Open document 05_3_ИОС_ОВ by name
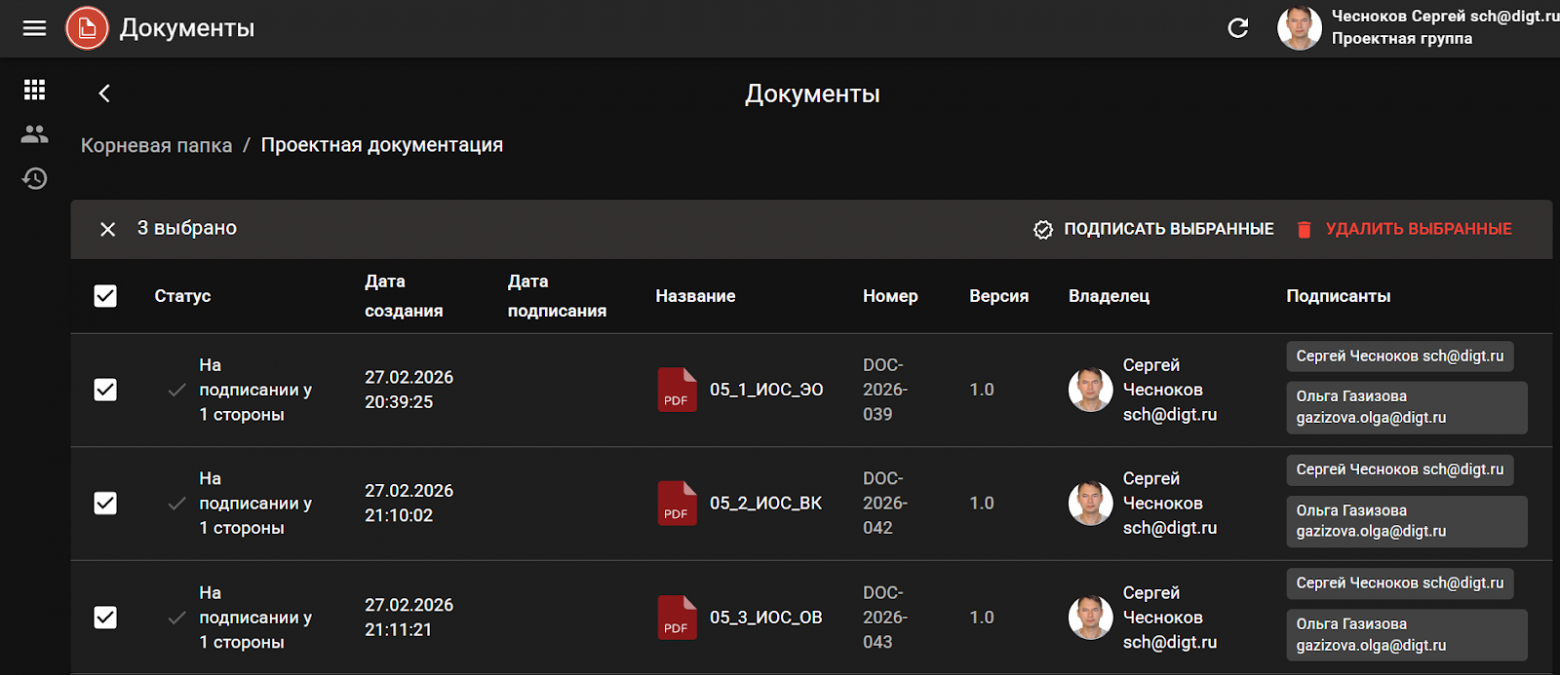1560x675 pixels. click(766, 617)
